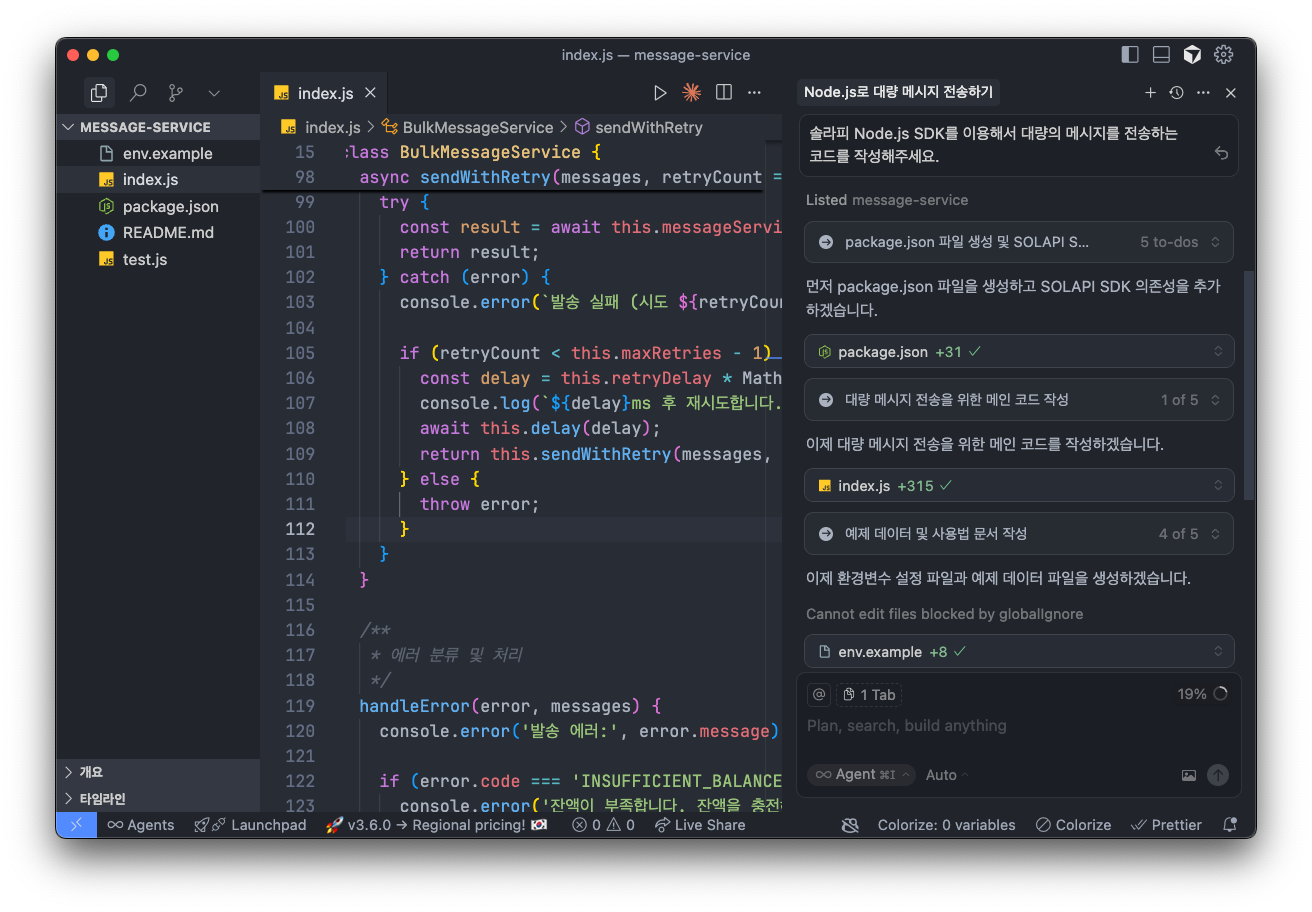1312x912 pixels.
Task: Click the @ add context icon
Action: 819,694
